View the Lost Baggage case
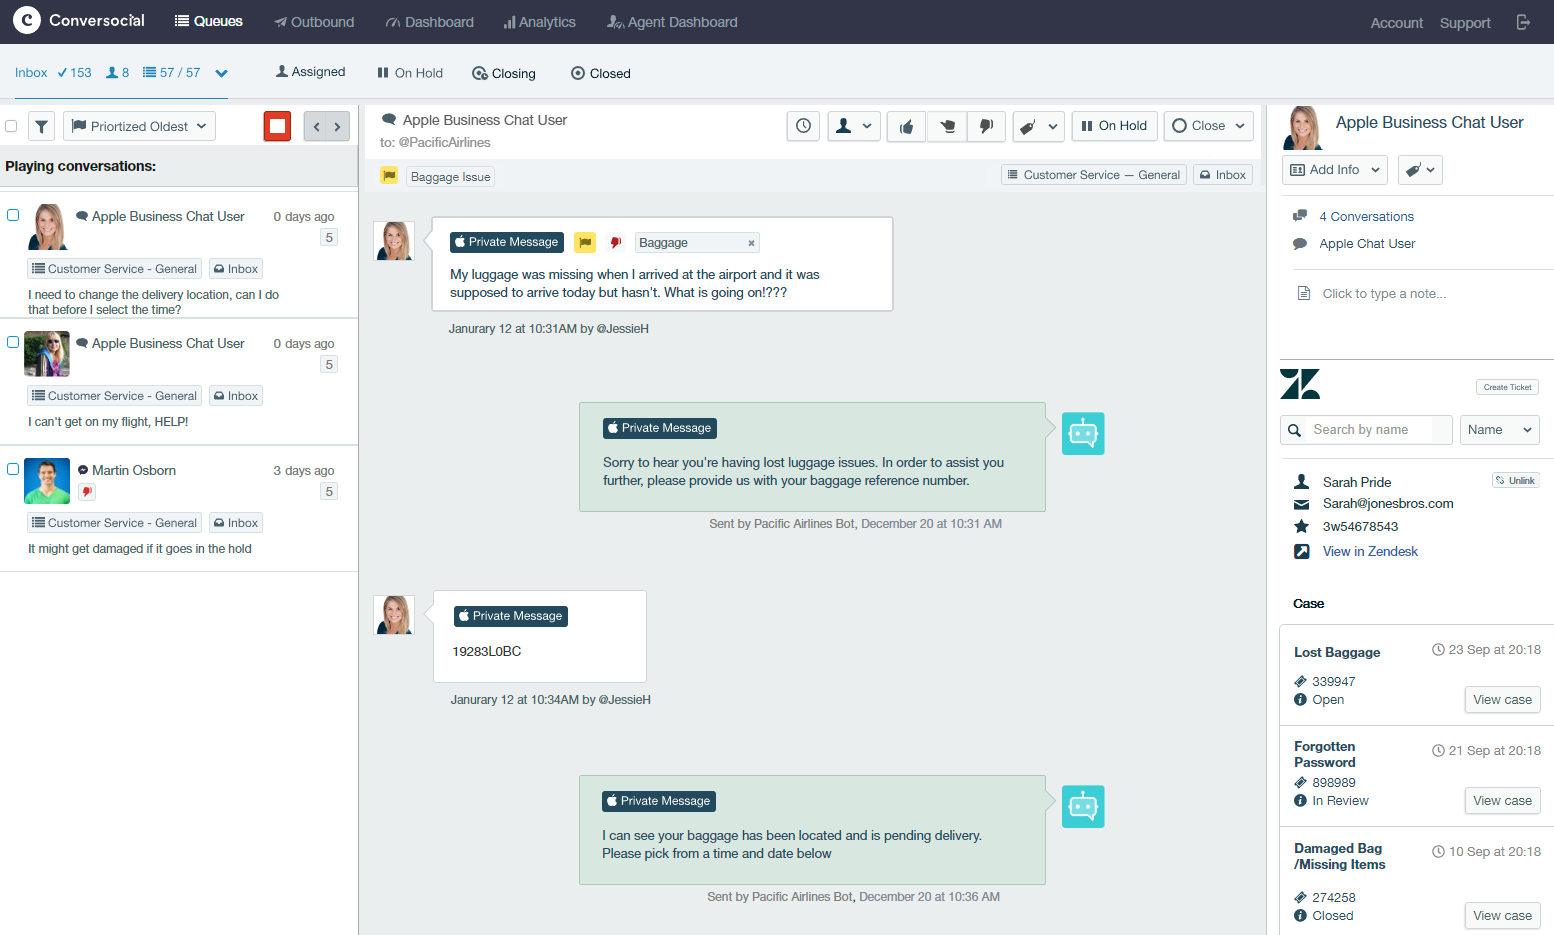This screenshot has height=935, width=1554. coord(1502,700)
